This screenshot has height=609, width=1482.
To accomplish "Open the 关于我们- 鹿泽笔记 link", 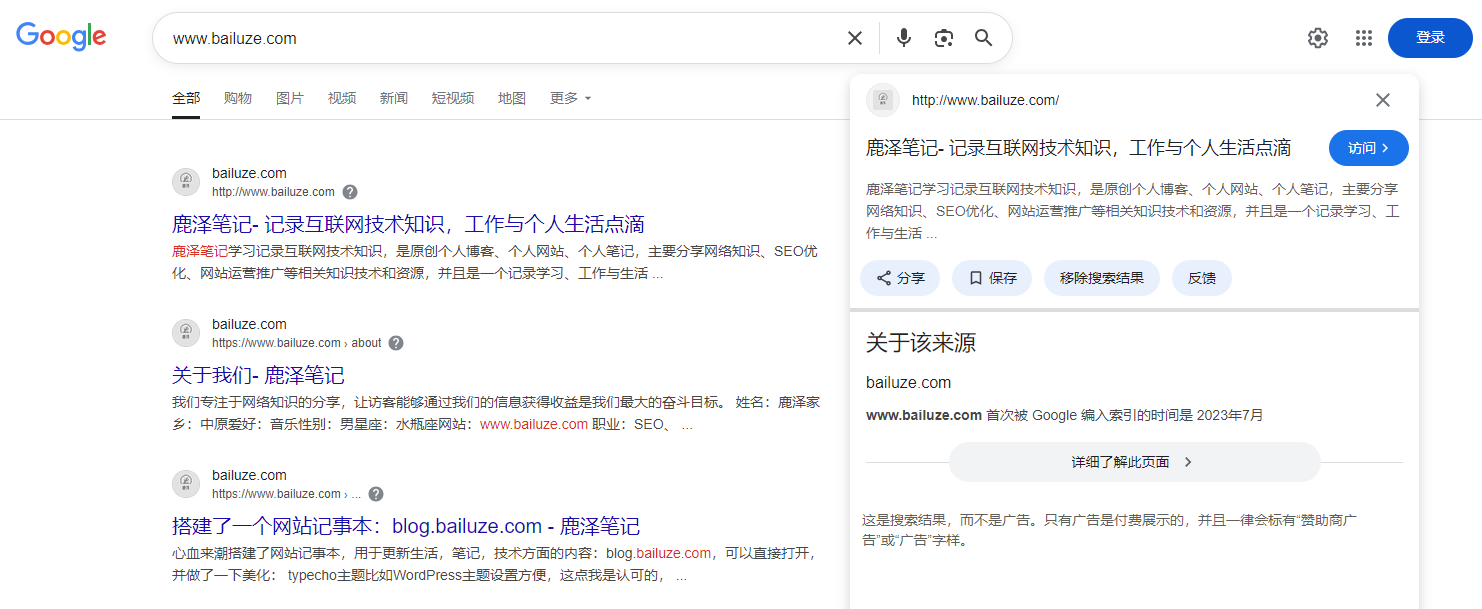I will [x=258, y=375].
